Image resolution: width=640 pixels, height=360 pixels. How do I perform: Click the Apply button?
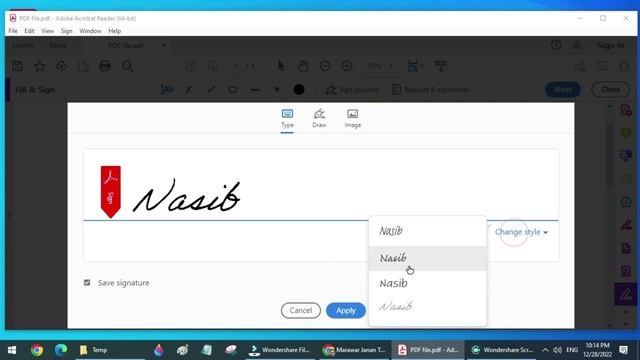click(346, 311)
